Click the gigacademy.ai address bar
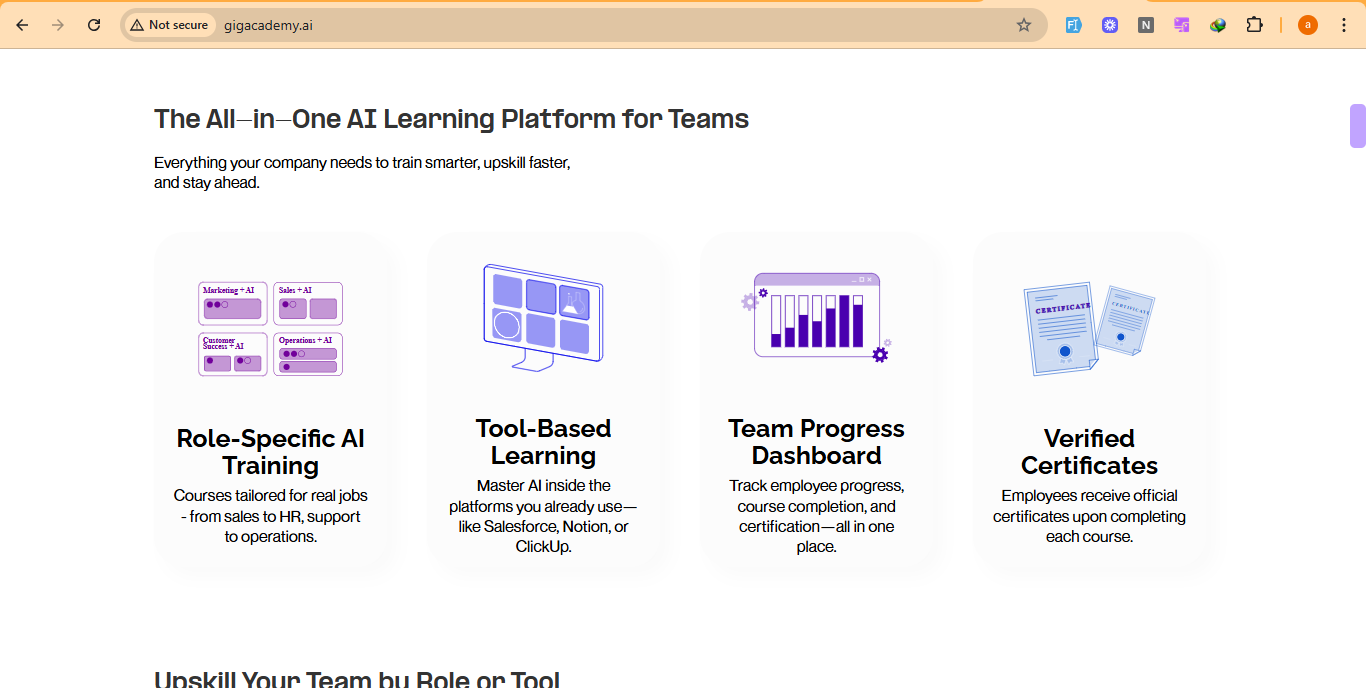This screenshot has width=1366, height=688. point(600,25)
